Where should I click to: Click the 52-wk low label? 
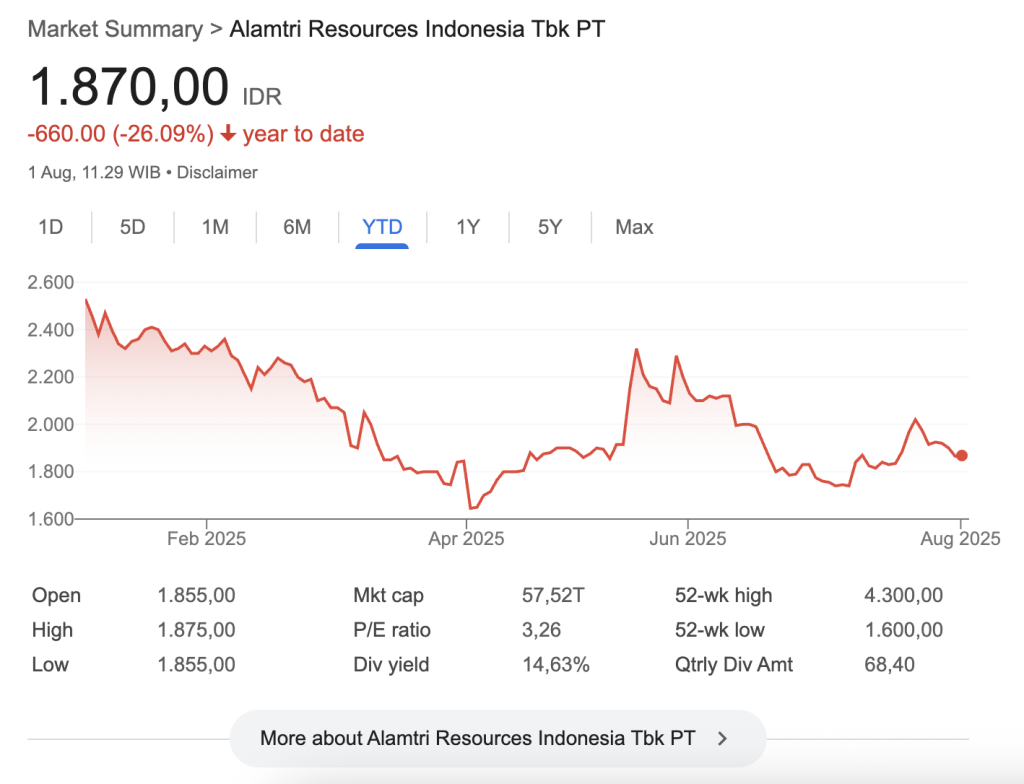(720, 630)
